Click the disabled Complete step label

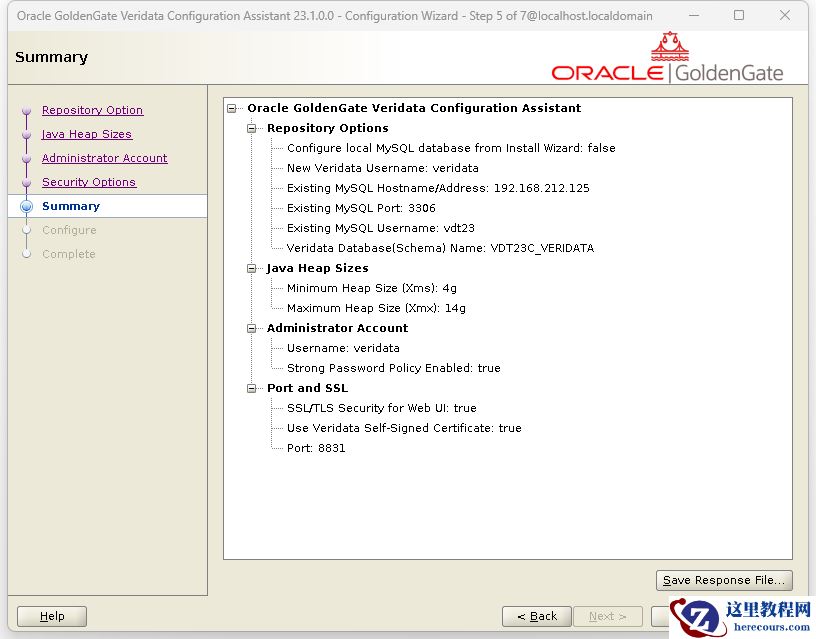click(x=69, y=254)
